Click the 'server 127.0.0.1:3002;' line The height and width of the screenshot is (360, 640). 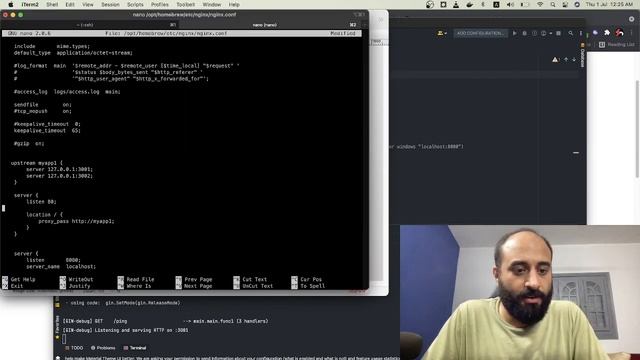[59, 176]
